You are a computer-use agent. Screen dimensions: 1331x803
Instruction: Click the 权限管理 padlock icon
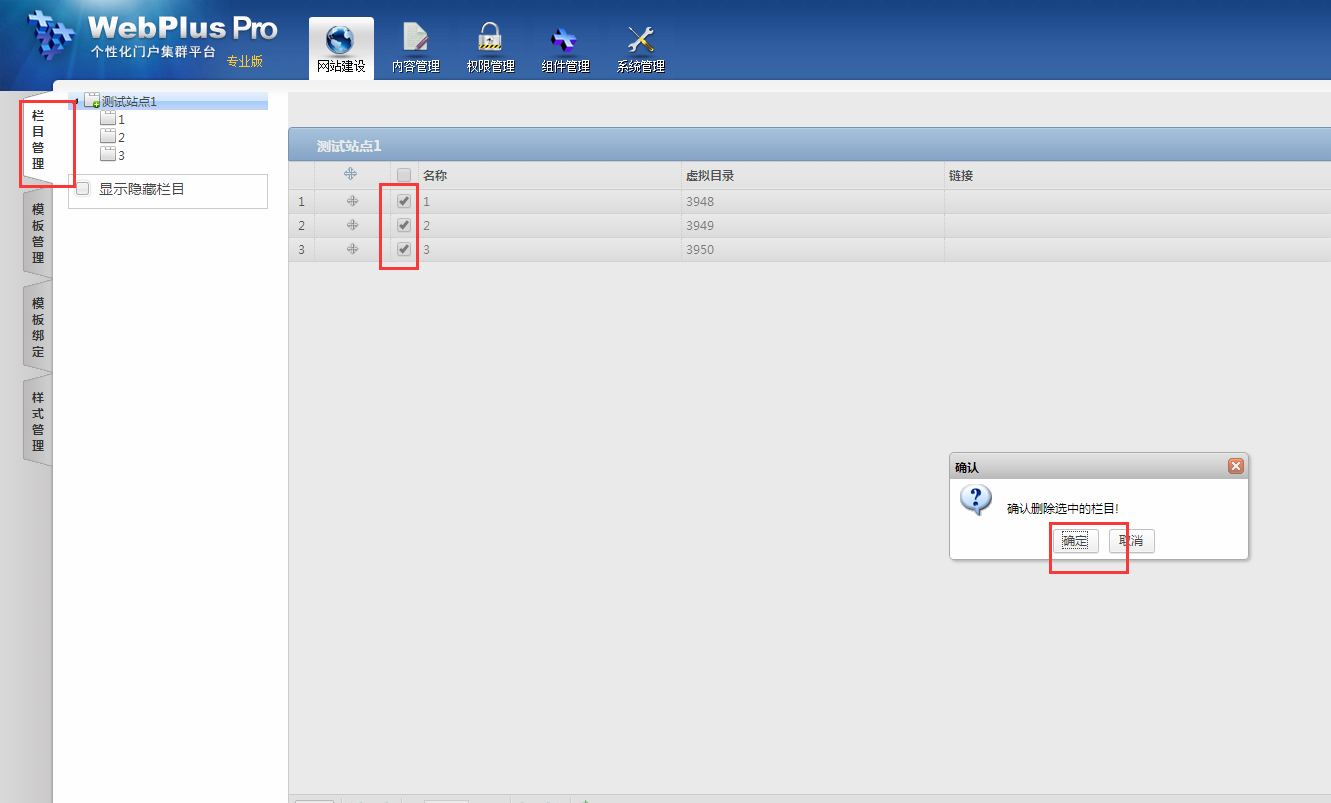[490, 38]
